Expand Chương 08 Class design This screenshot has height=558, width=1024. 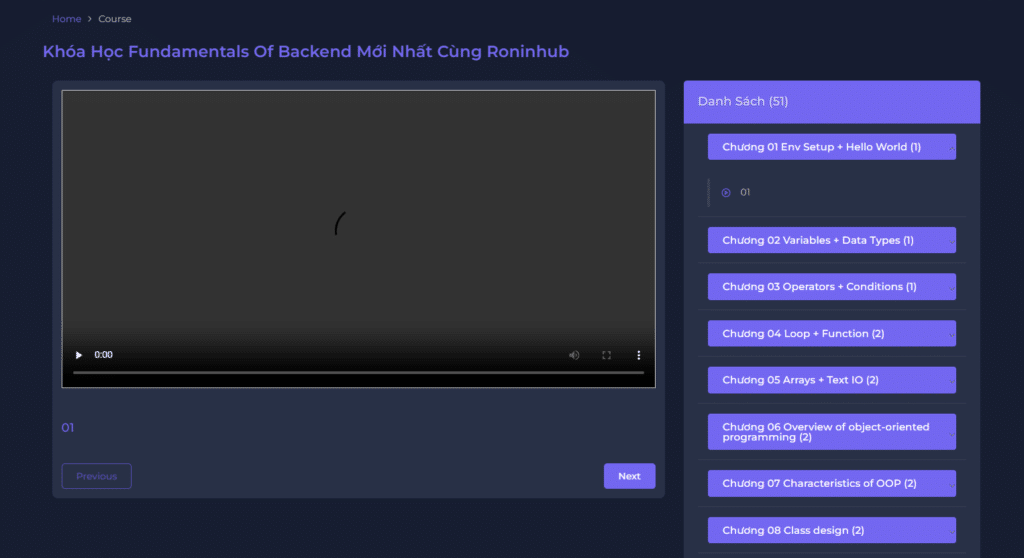pos(831,530)
